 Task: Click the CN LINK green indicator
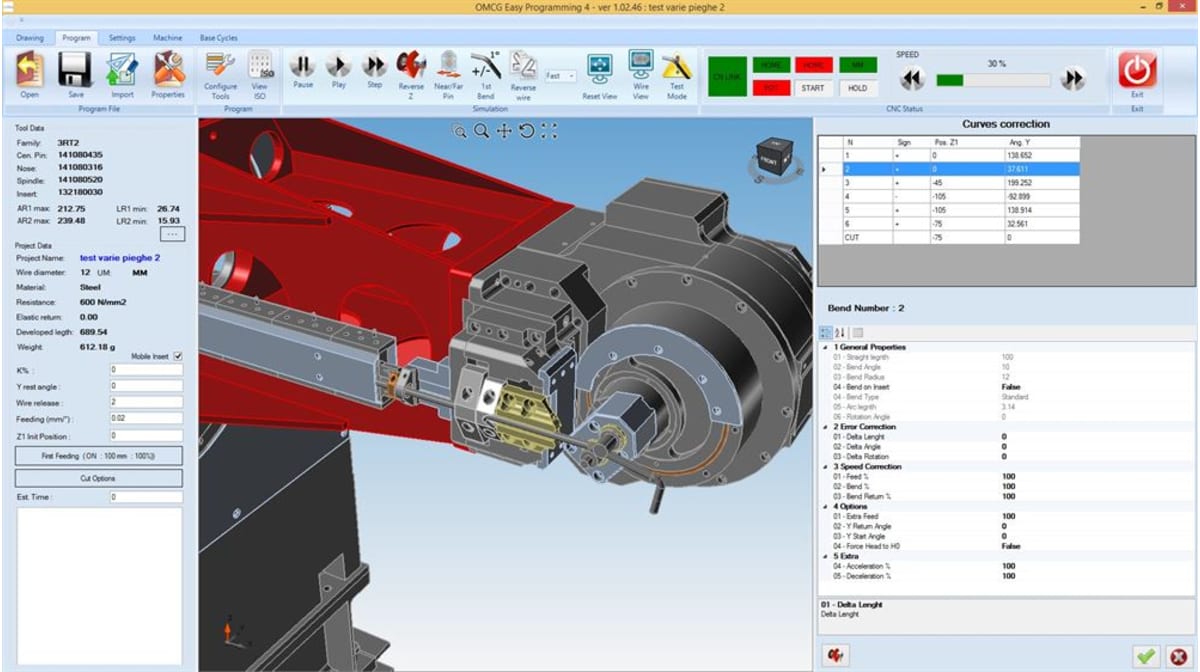726,76
